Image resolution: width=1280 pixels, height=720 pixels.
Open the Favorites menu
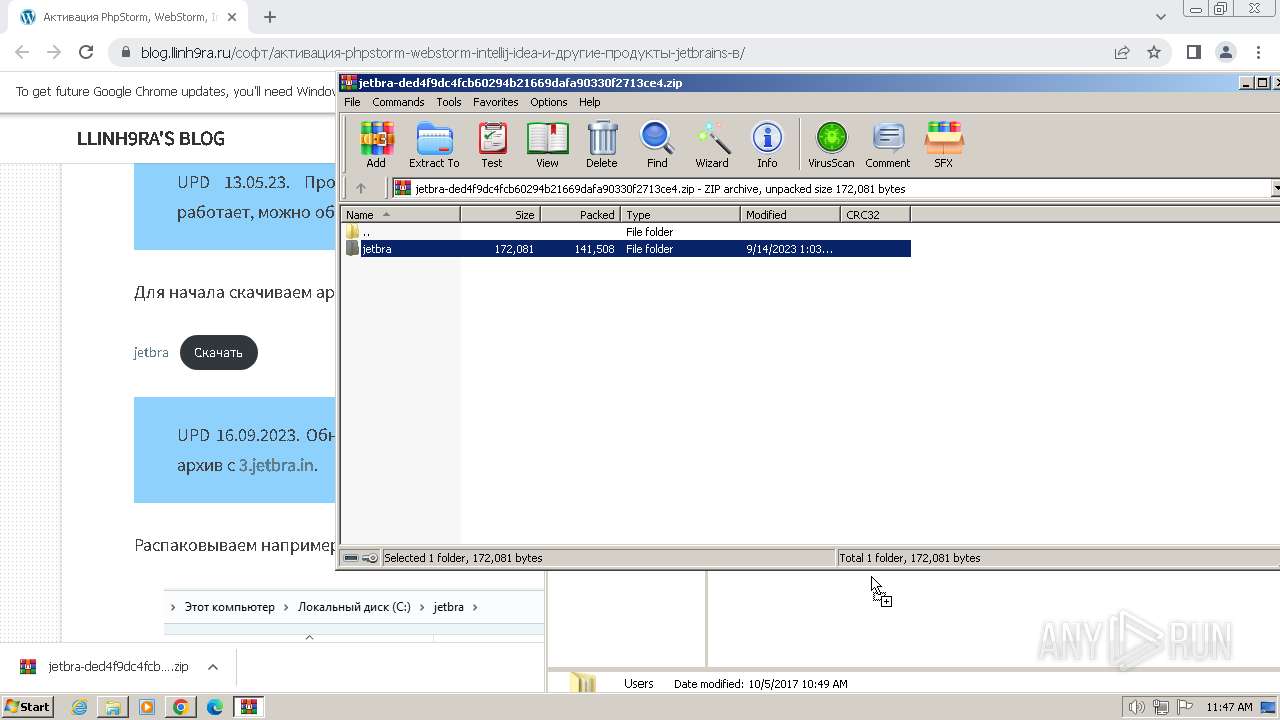[496, 102]
